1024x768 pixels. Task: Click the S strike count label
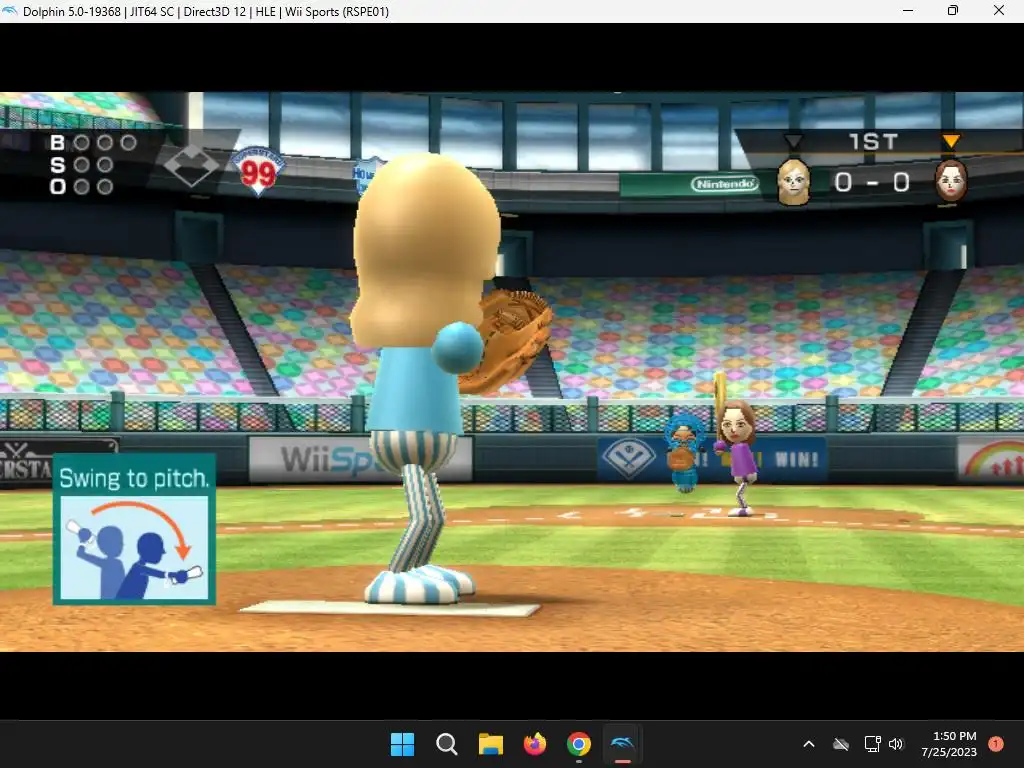[x=57, y=165]
